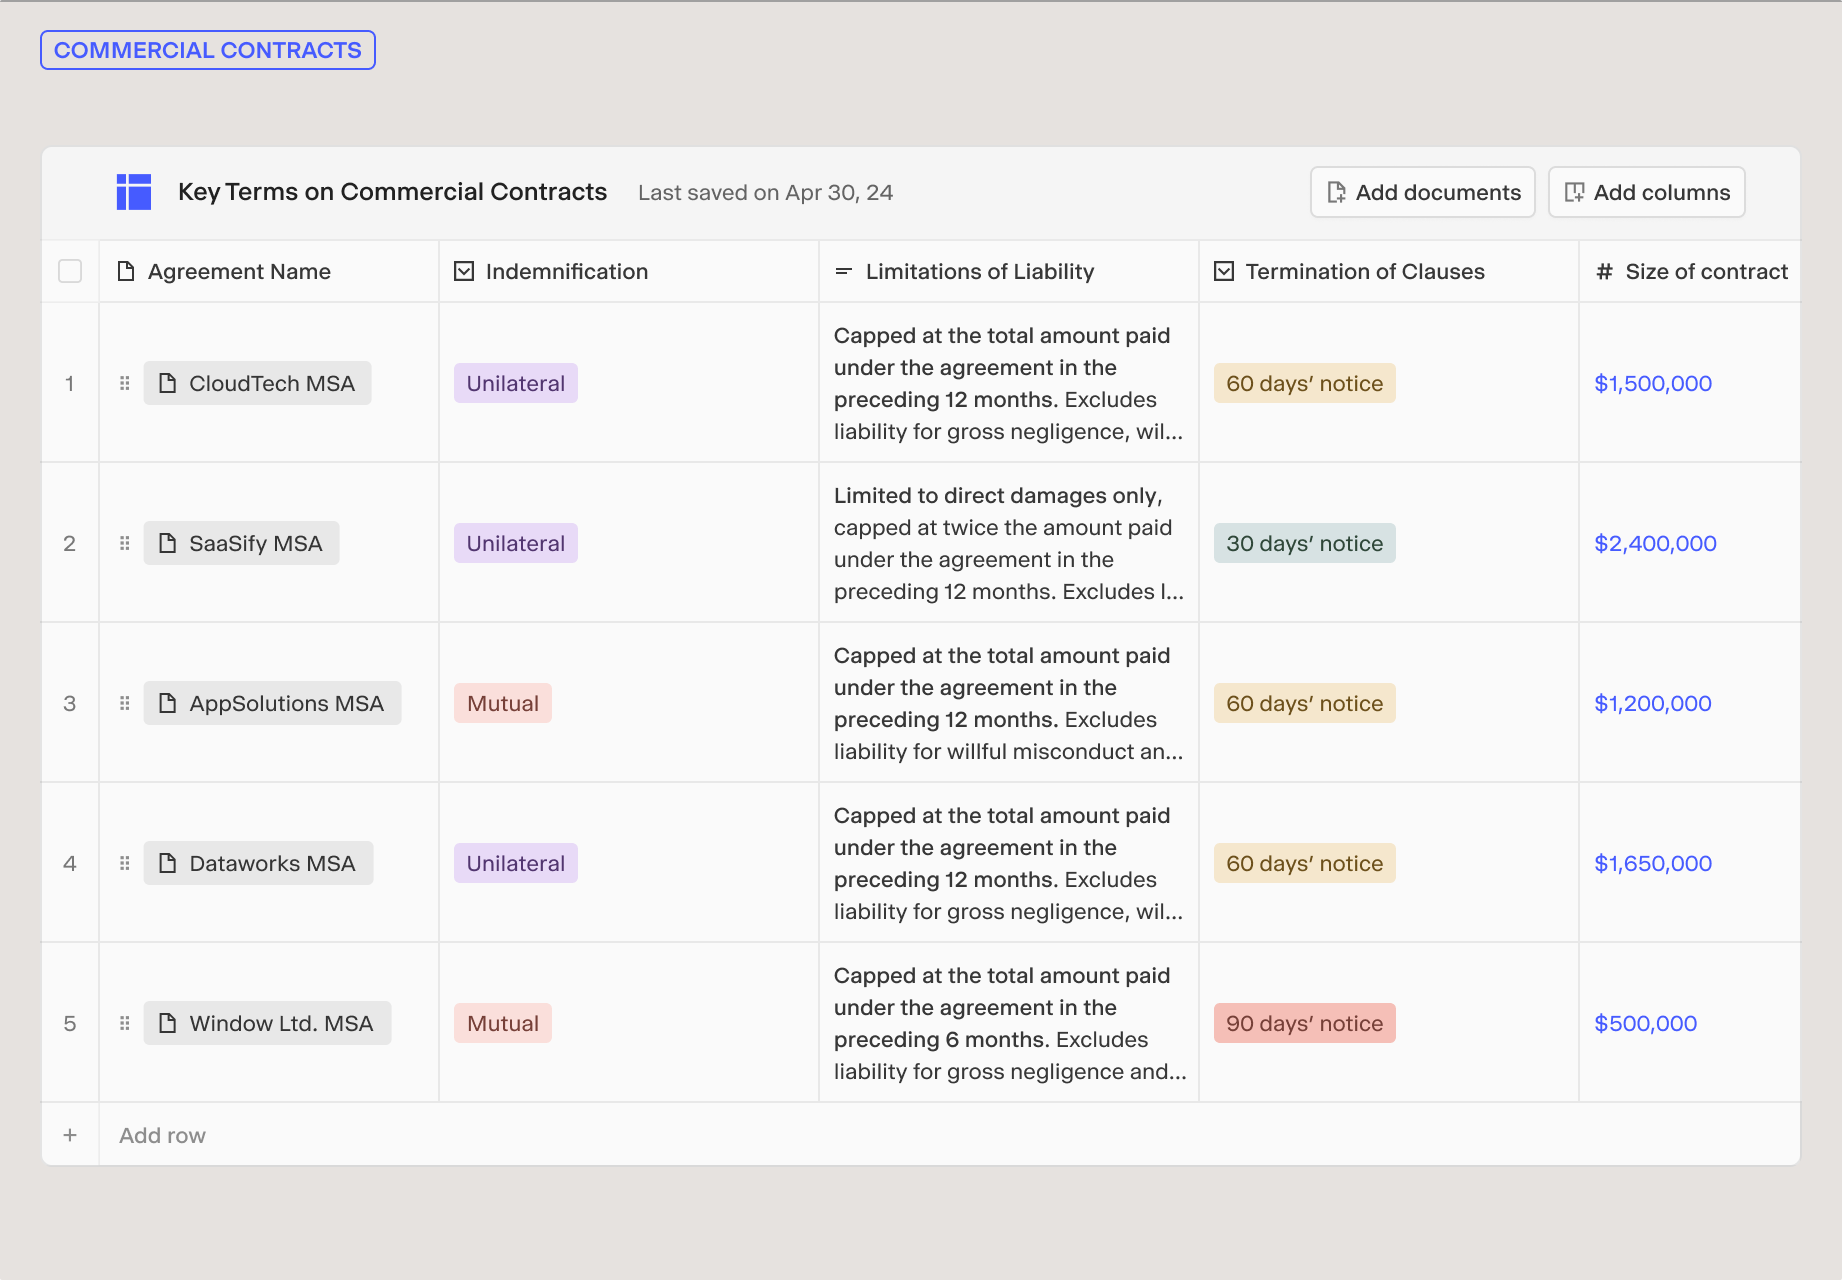
Task: Click the plus icon beside Add row
Action: [x=69, y=1134]
